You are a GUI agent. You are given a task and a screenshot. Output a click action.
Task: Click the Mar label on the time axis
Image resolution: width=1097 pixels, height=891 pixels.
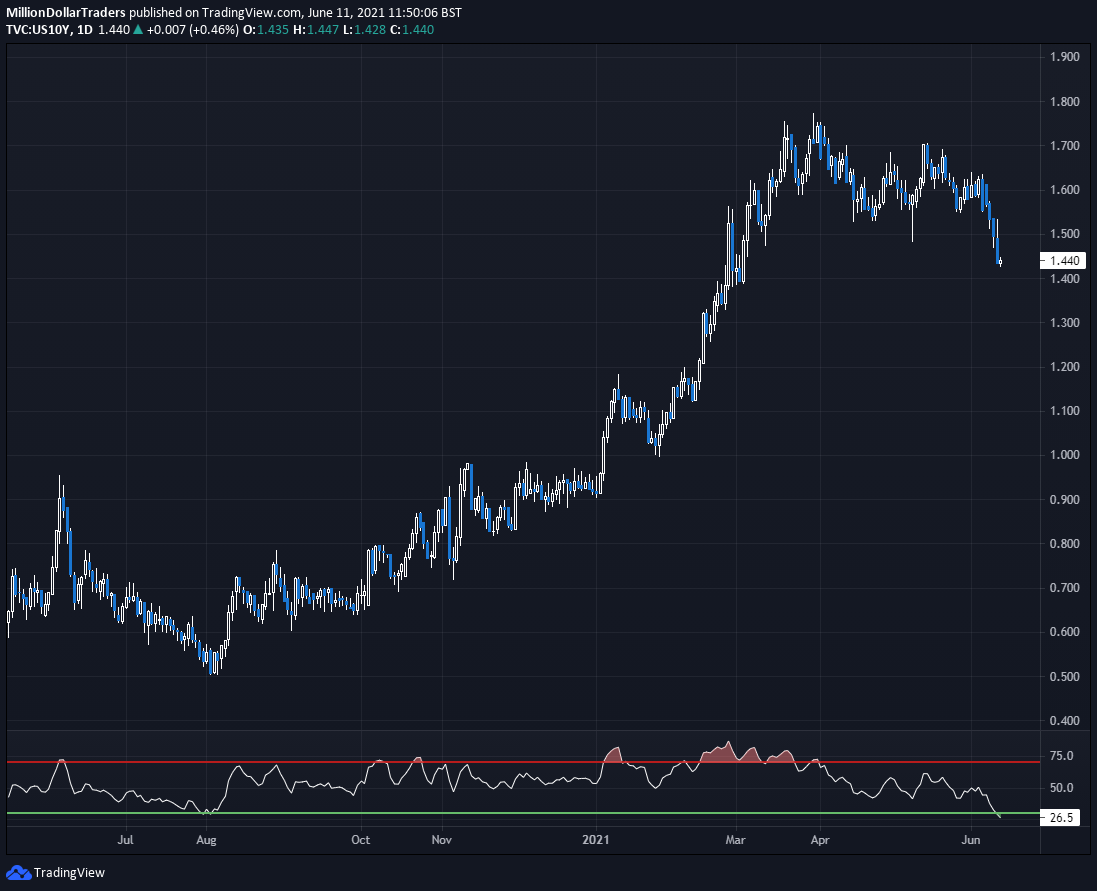pos(736,840)
